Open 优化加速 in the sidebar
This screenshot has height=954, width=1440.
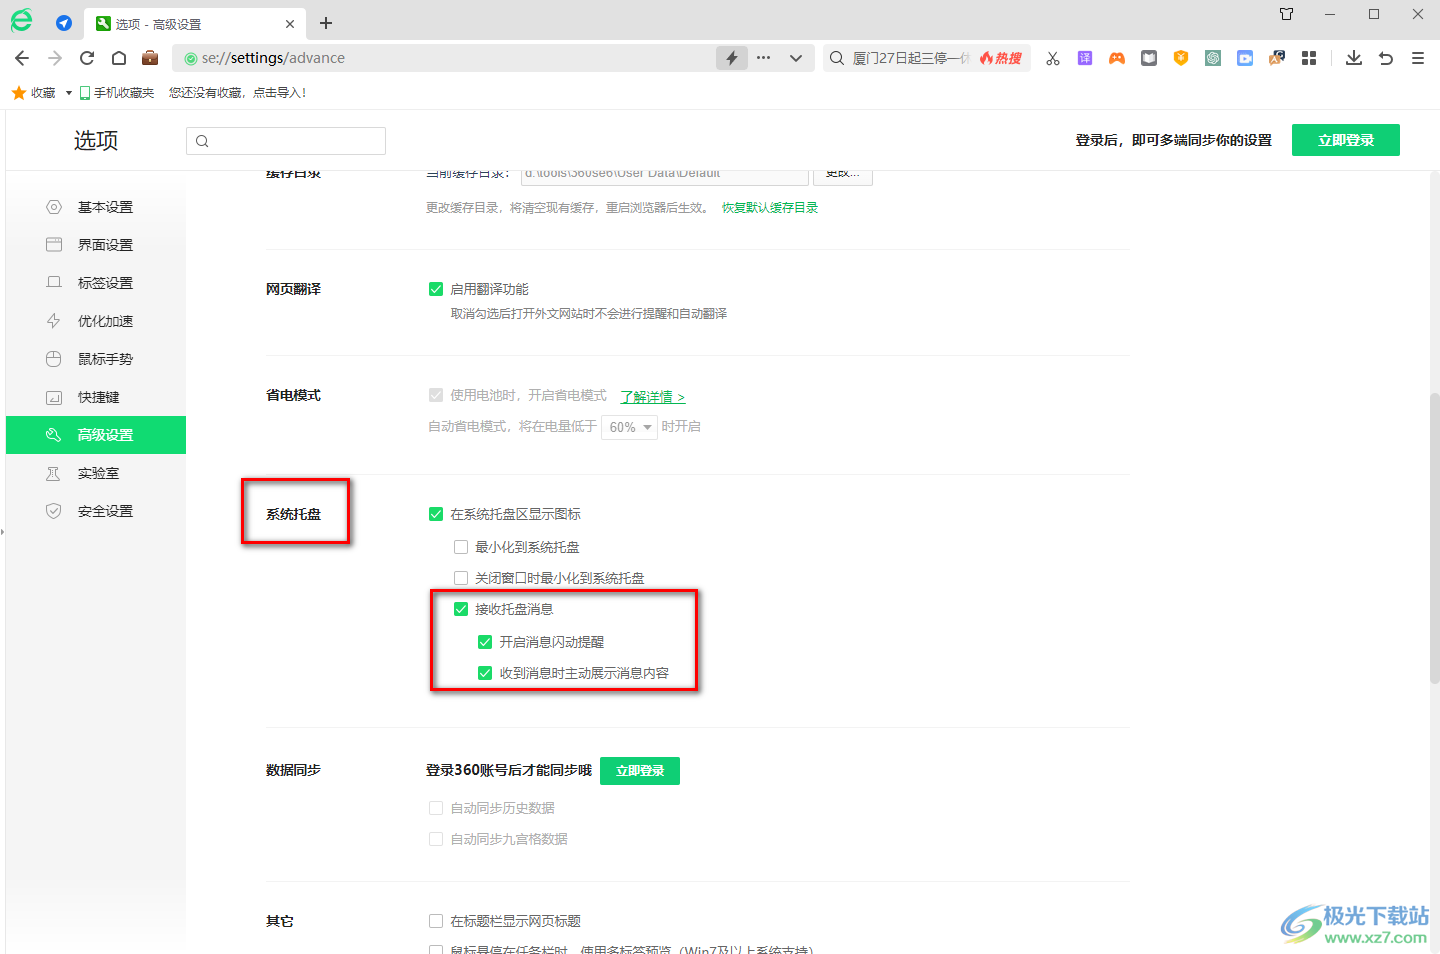[x=96, y=321]
